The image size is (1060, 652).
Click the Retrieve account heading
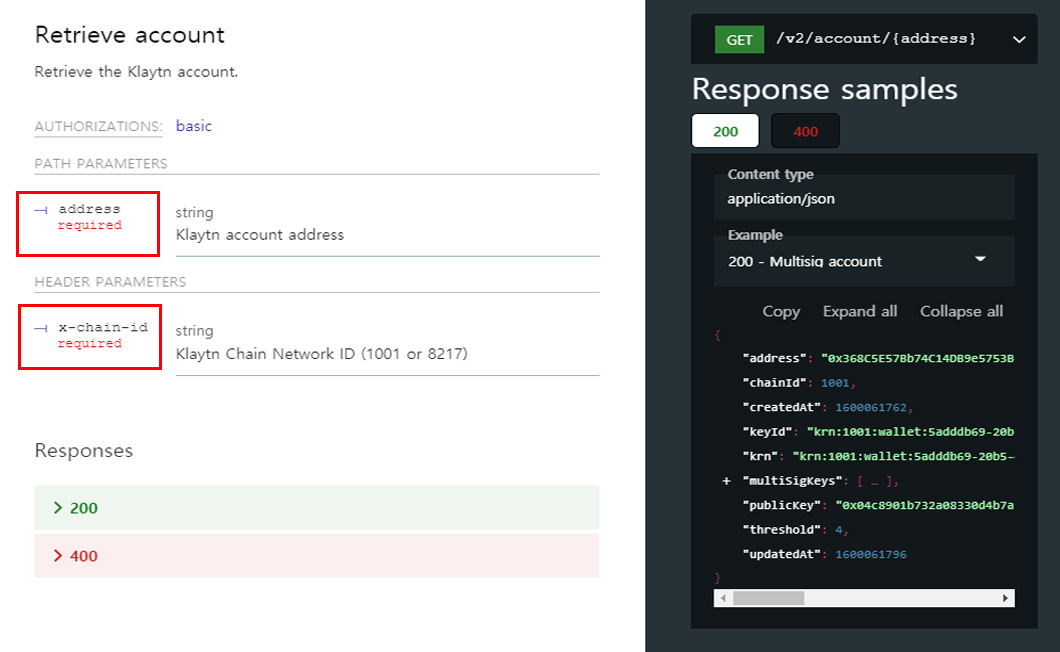[x=130, y=34]
